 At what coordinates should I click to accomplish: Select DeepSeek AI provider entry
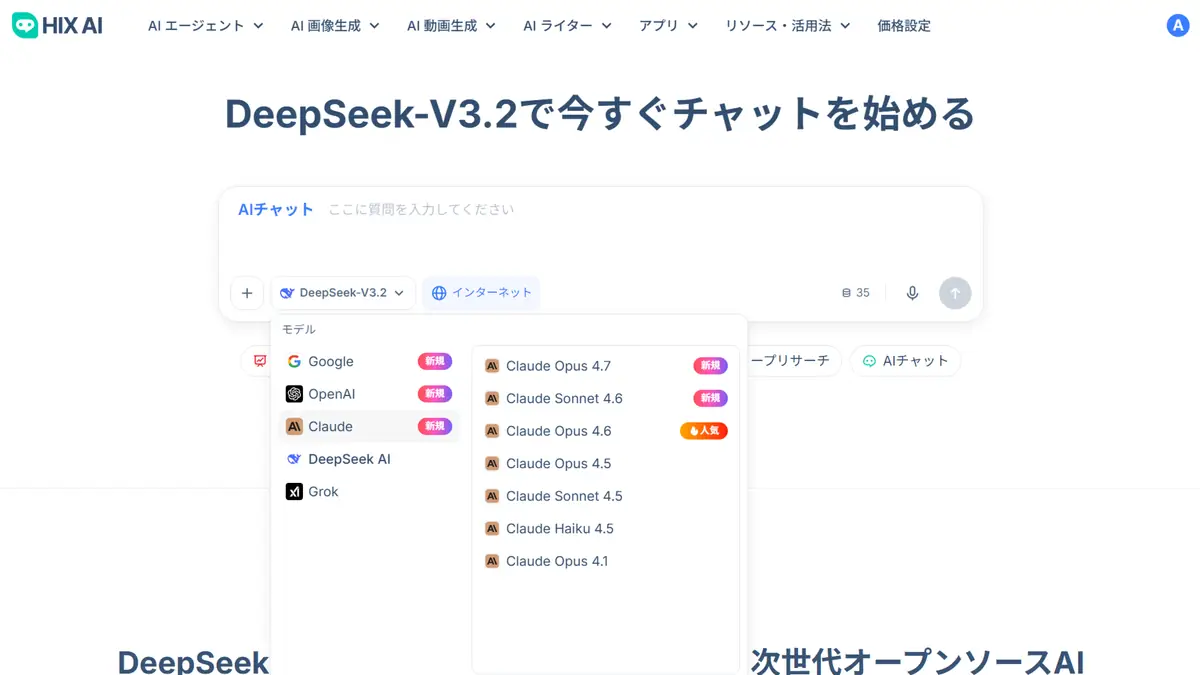point(368,459)
